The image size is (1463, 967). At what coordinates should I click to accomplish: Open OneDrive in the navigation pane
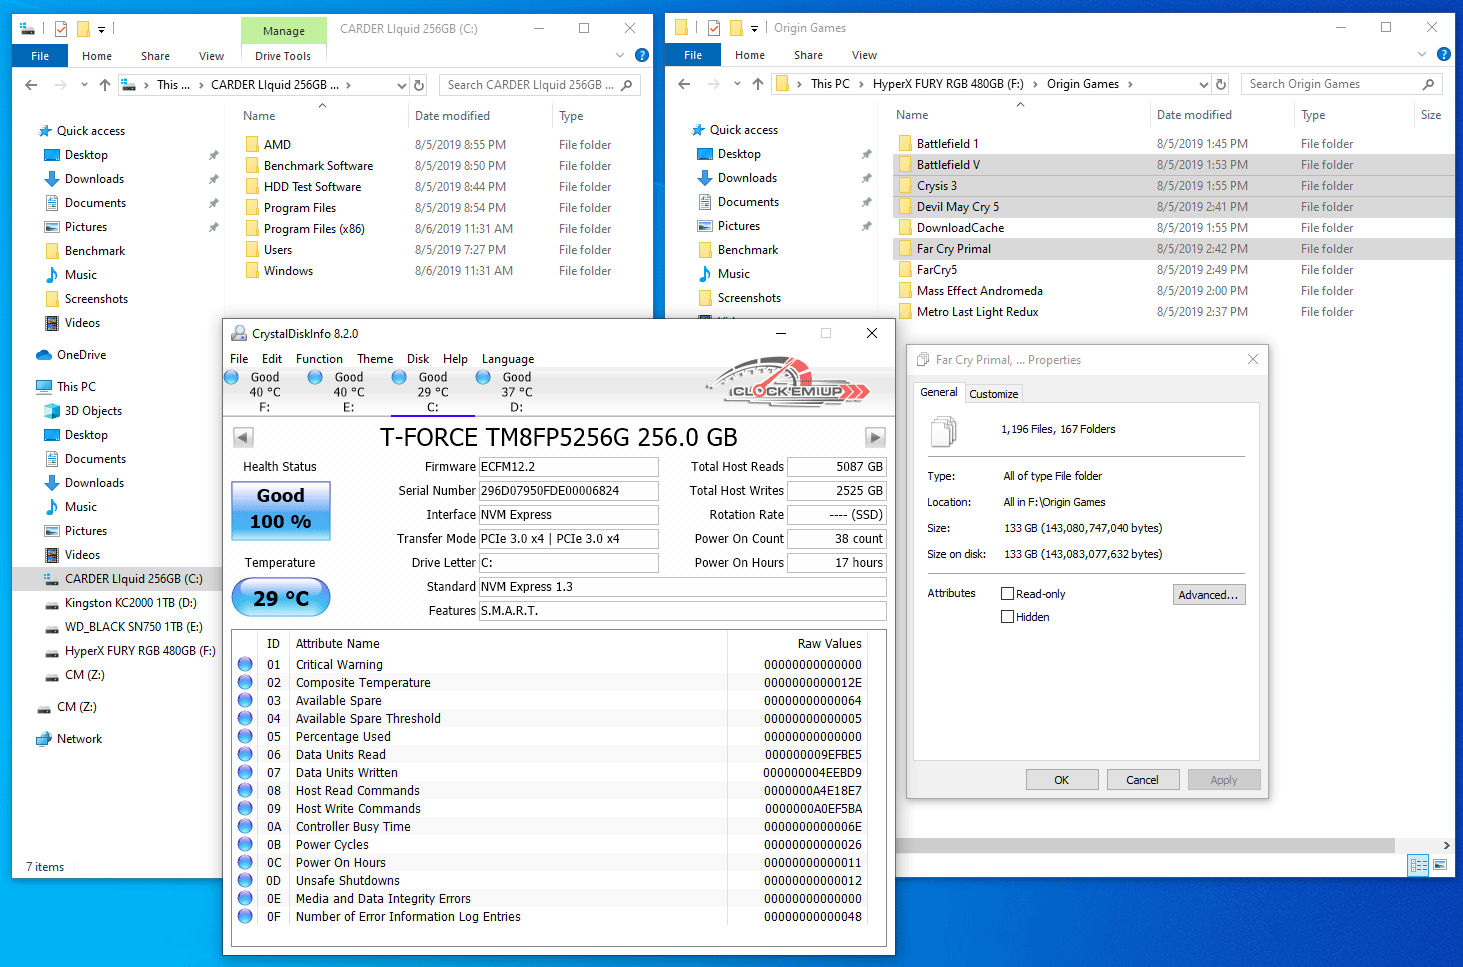[81, 355]
